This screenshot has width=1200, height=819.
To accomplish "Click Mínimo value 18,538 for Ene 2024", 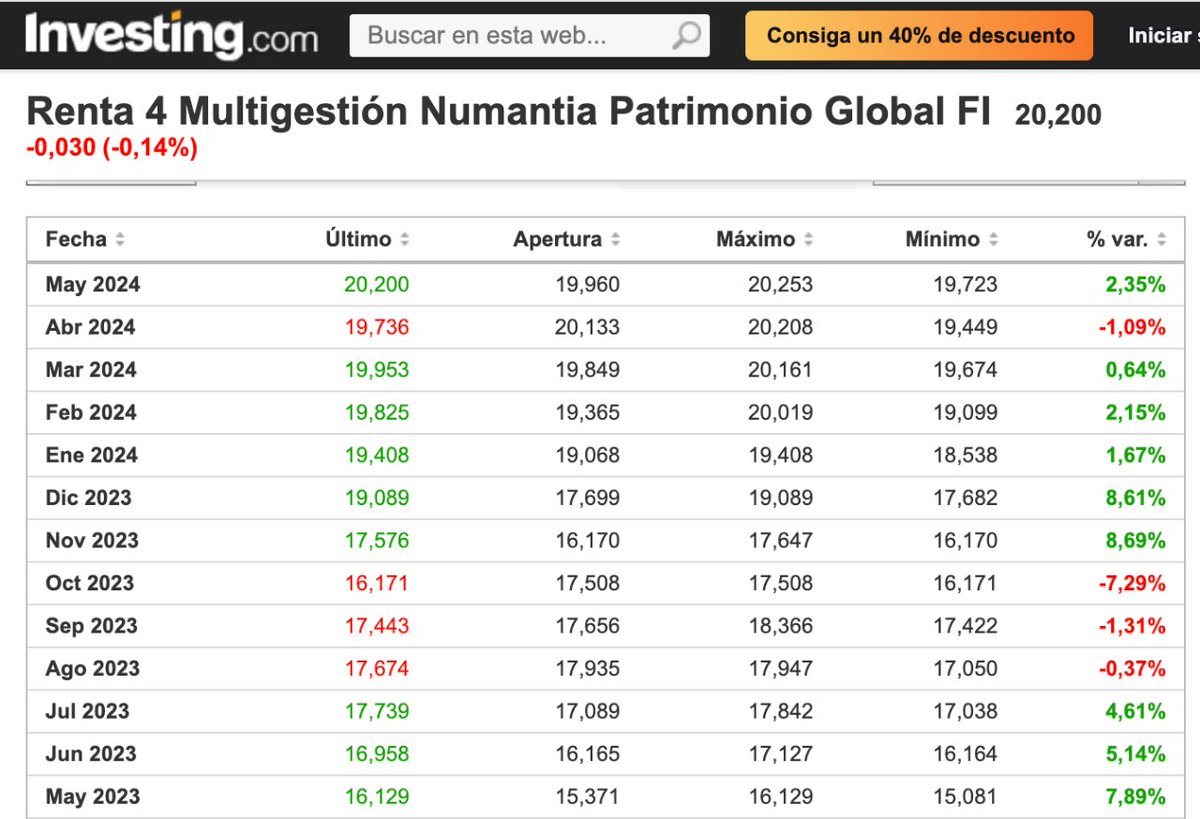I will pos(966,455).
